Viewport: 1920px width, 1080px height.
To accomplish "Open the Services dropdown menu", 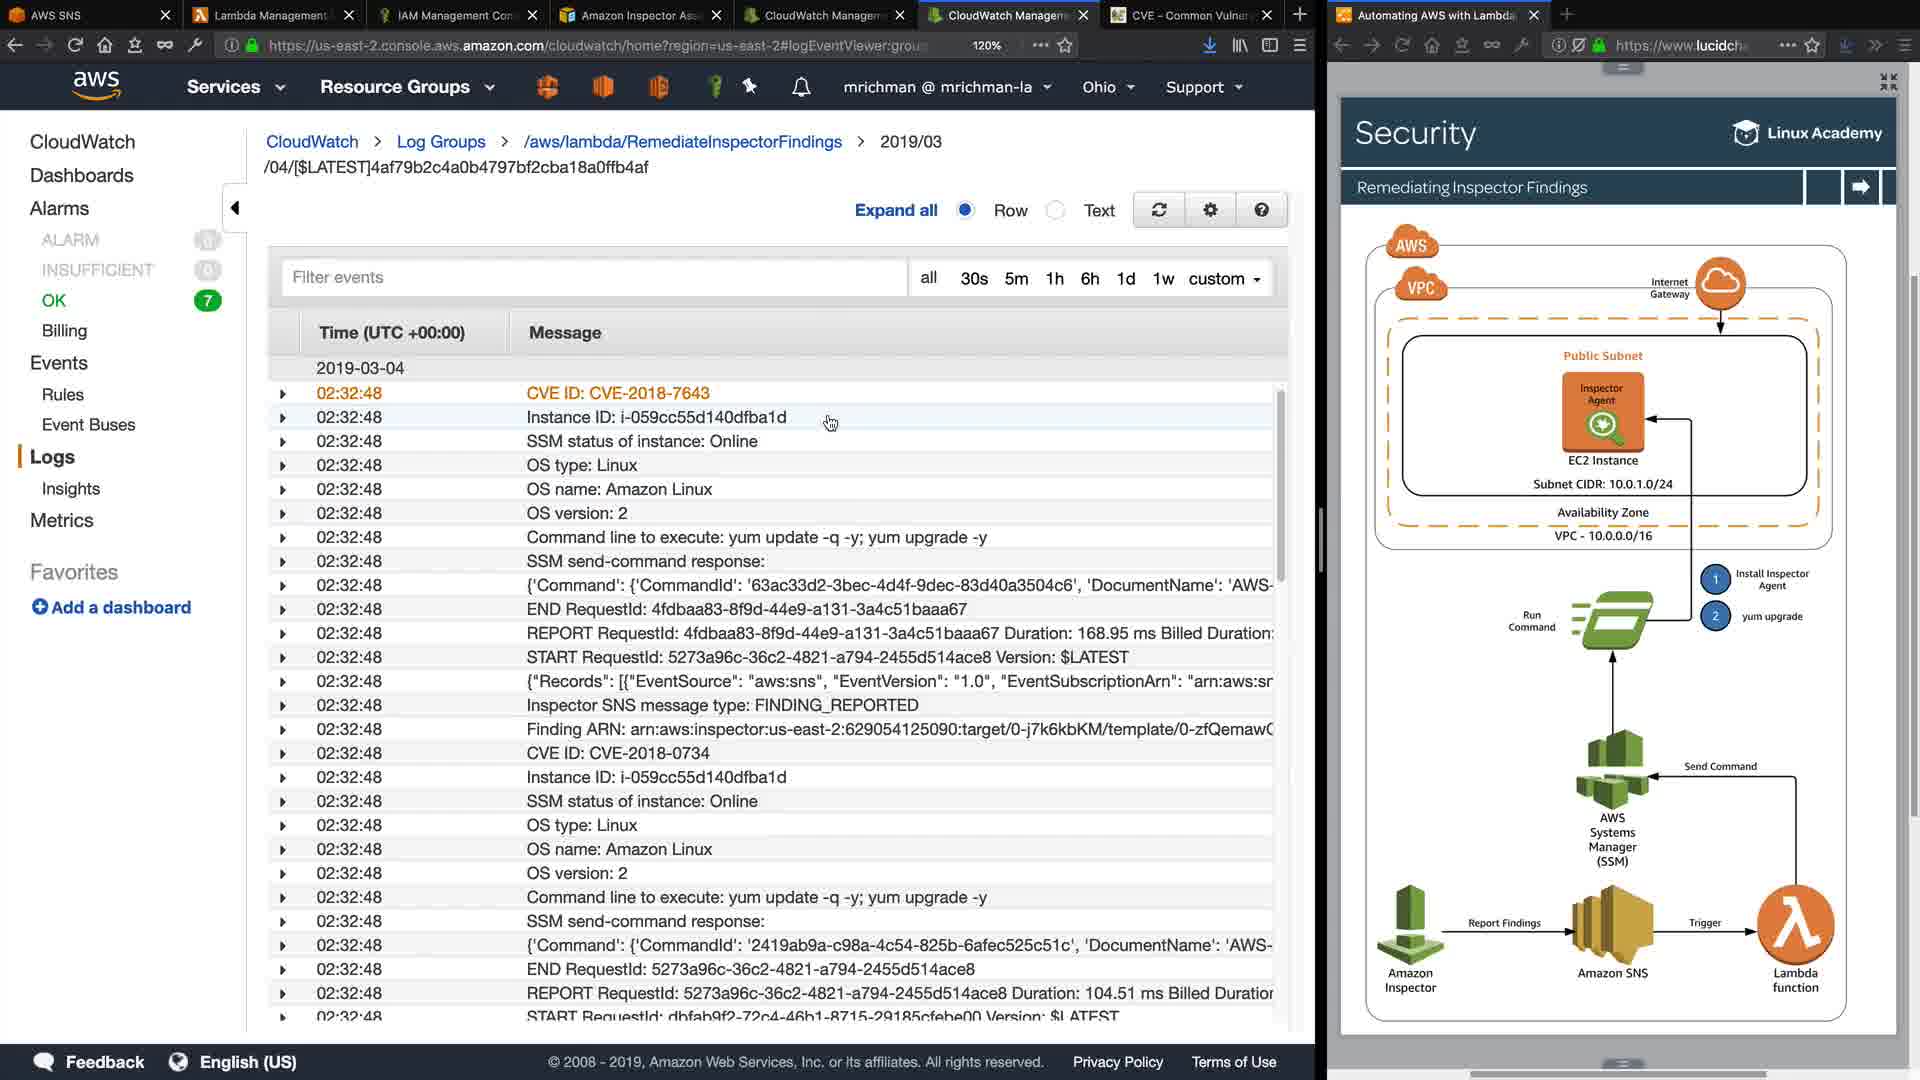I will 236,87.
